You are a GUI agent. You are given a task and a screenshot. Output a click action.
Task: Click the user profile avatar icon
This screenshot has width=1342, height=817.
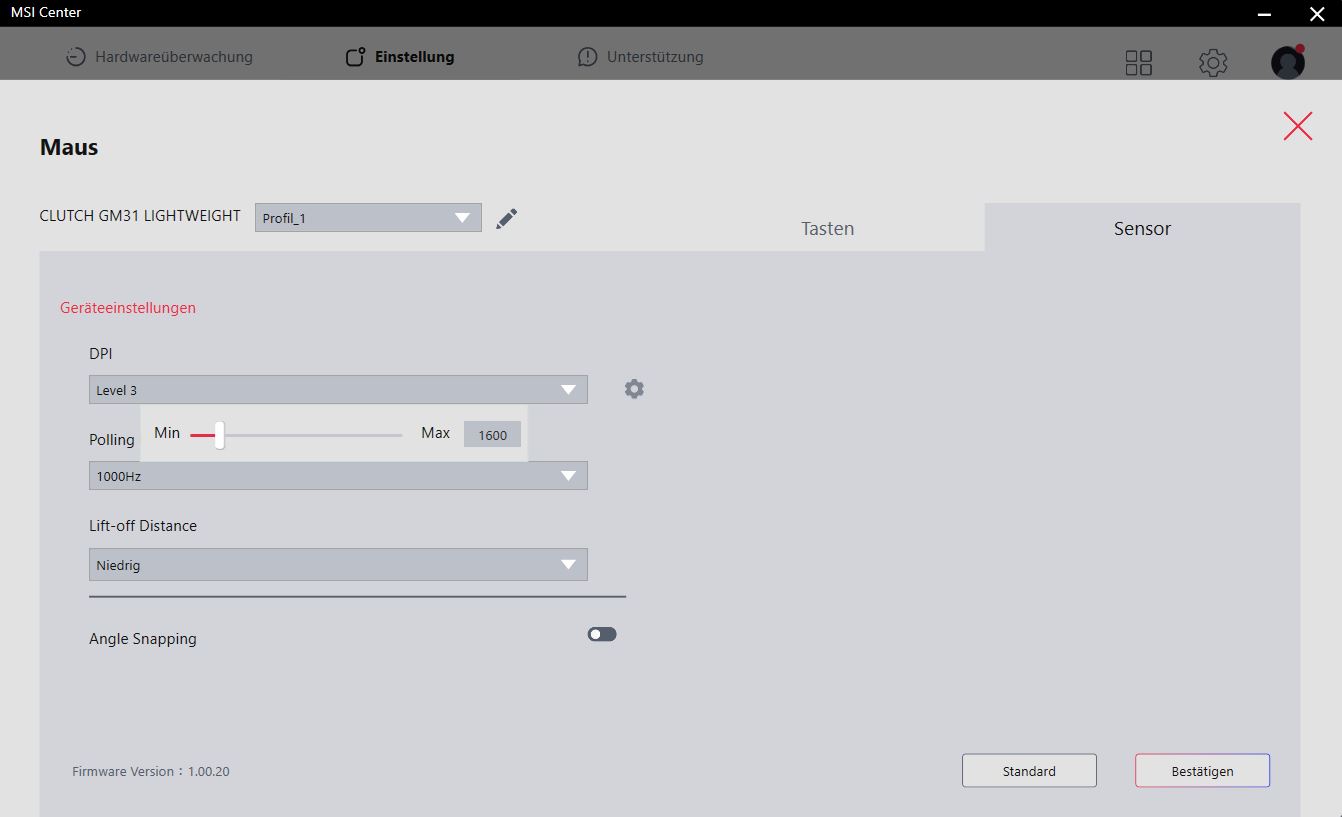(1287, 62)
